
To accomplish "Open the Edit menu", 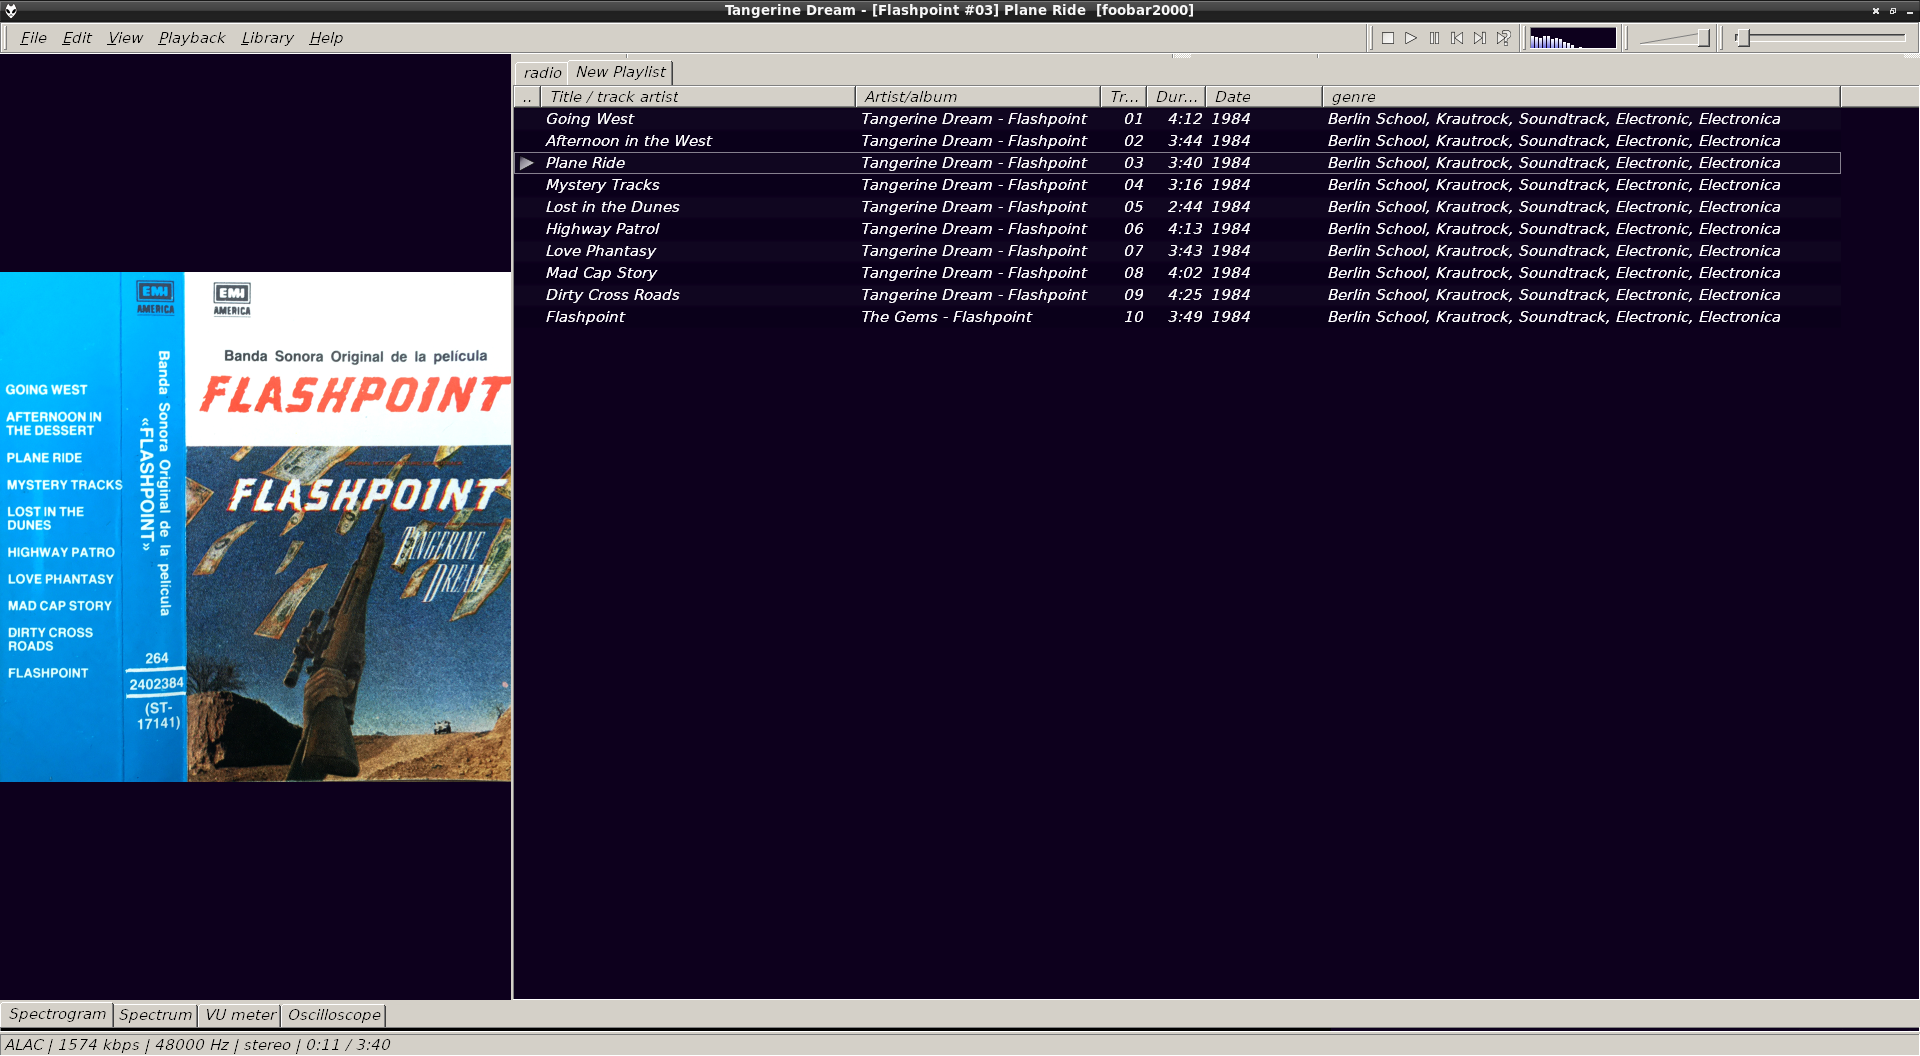I will click(77, 38).
